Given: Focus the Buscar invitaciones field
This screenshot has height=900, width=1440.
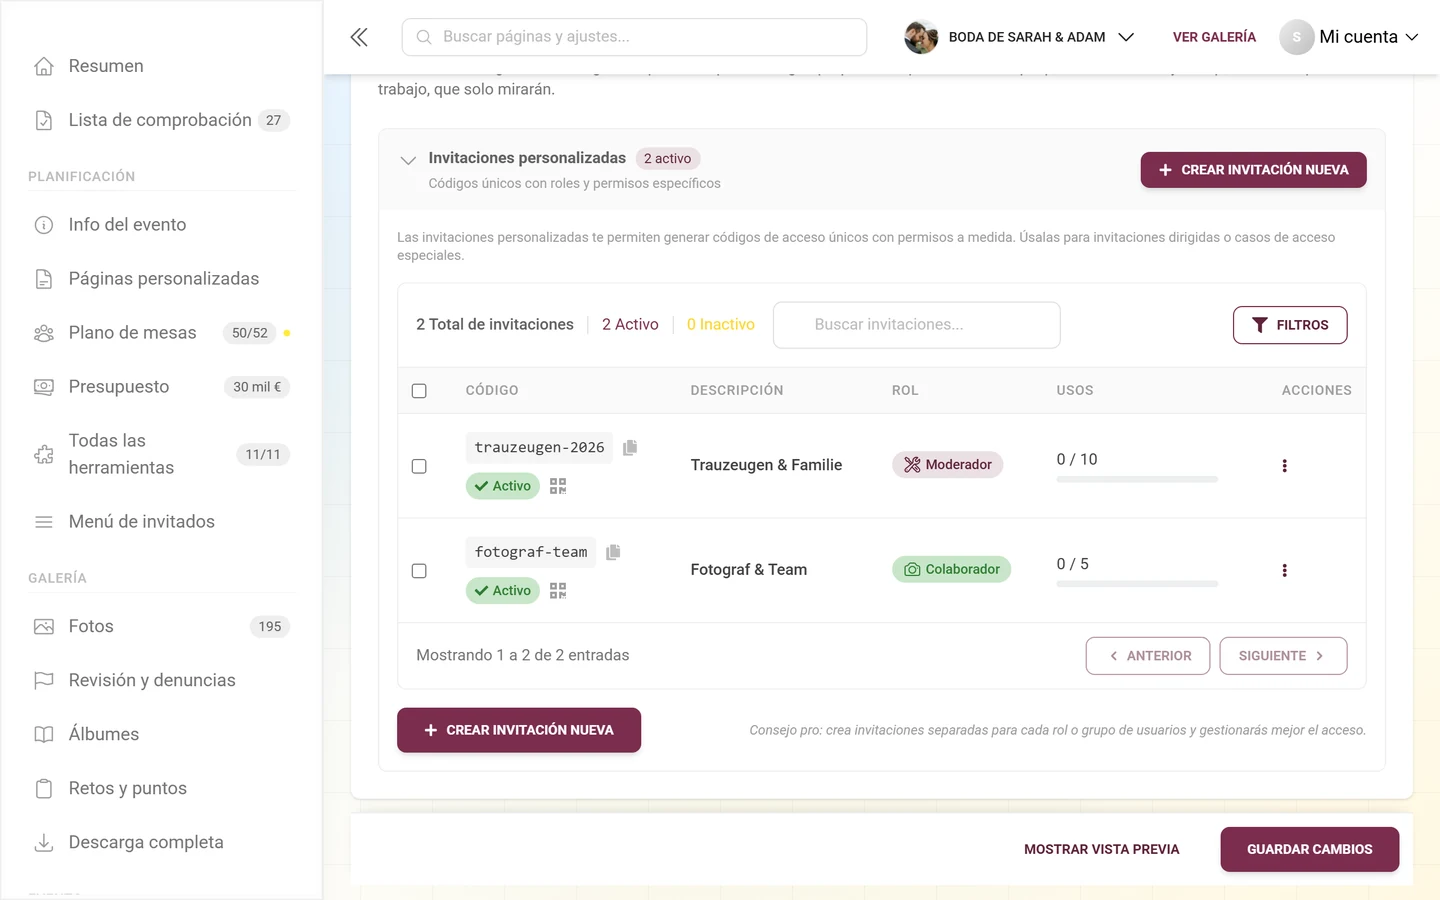Looking at the screenshot, I should click(916, 325).
